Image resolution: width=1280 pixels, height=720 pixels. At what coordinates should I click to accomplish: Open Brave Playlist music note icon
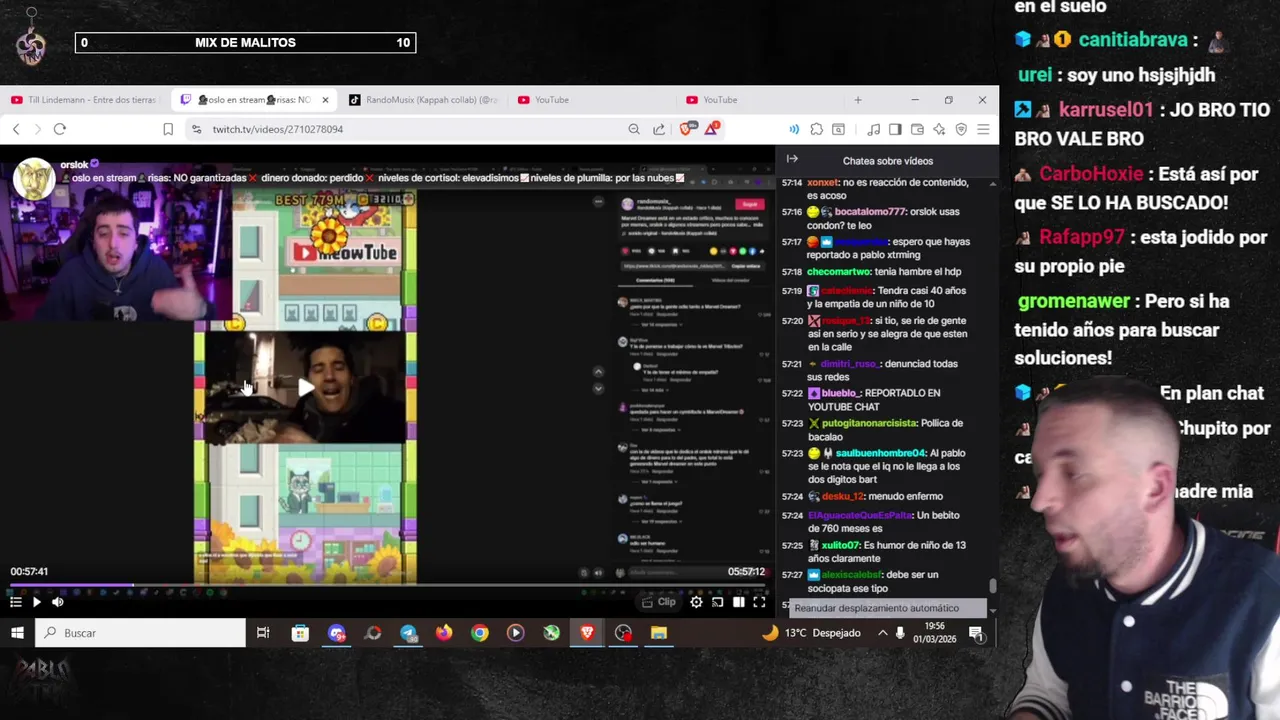(873, 129)
